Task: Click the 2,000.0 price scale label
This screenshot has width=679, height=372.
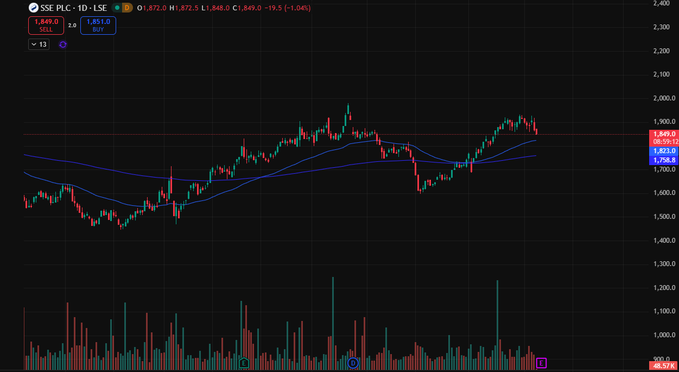Action: (665, 98)
